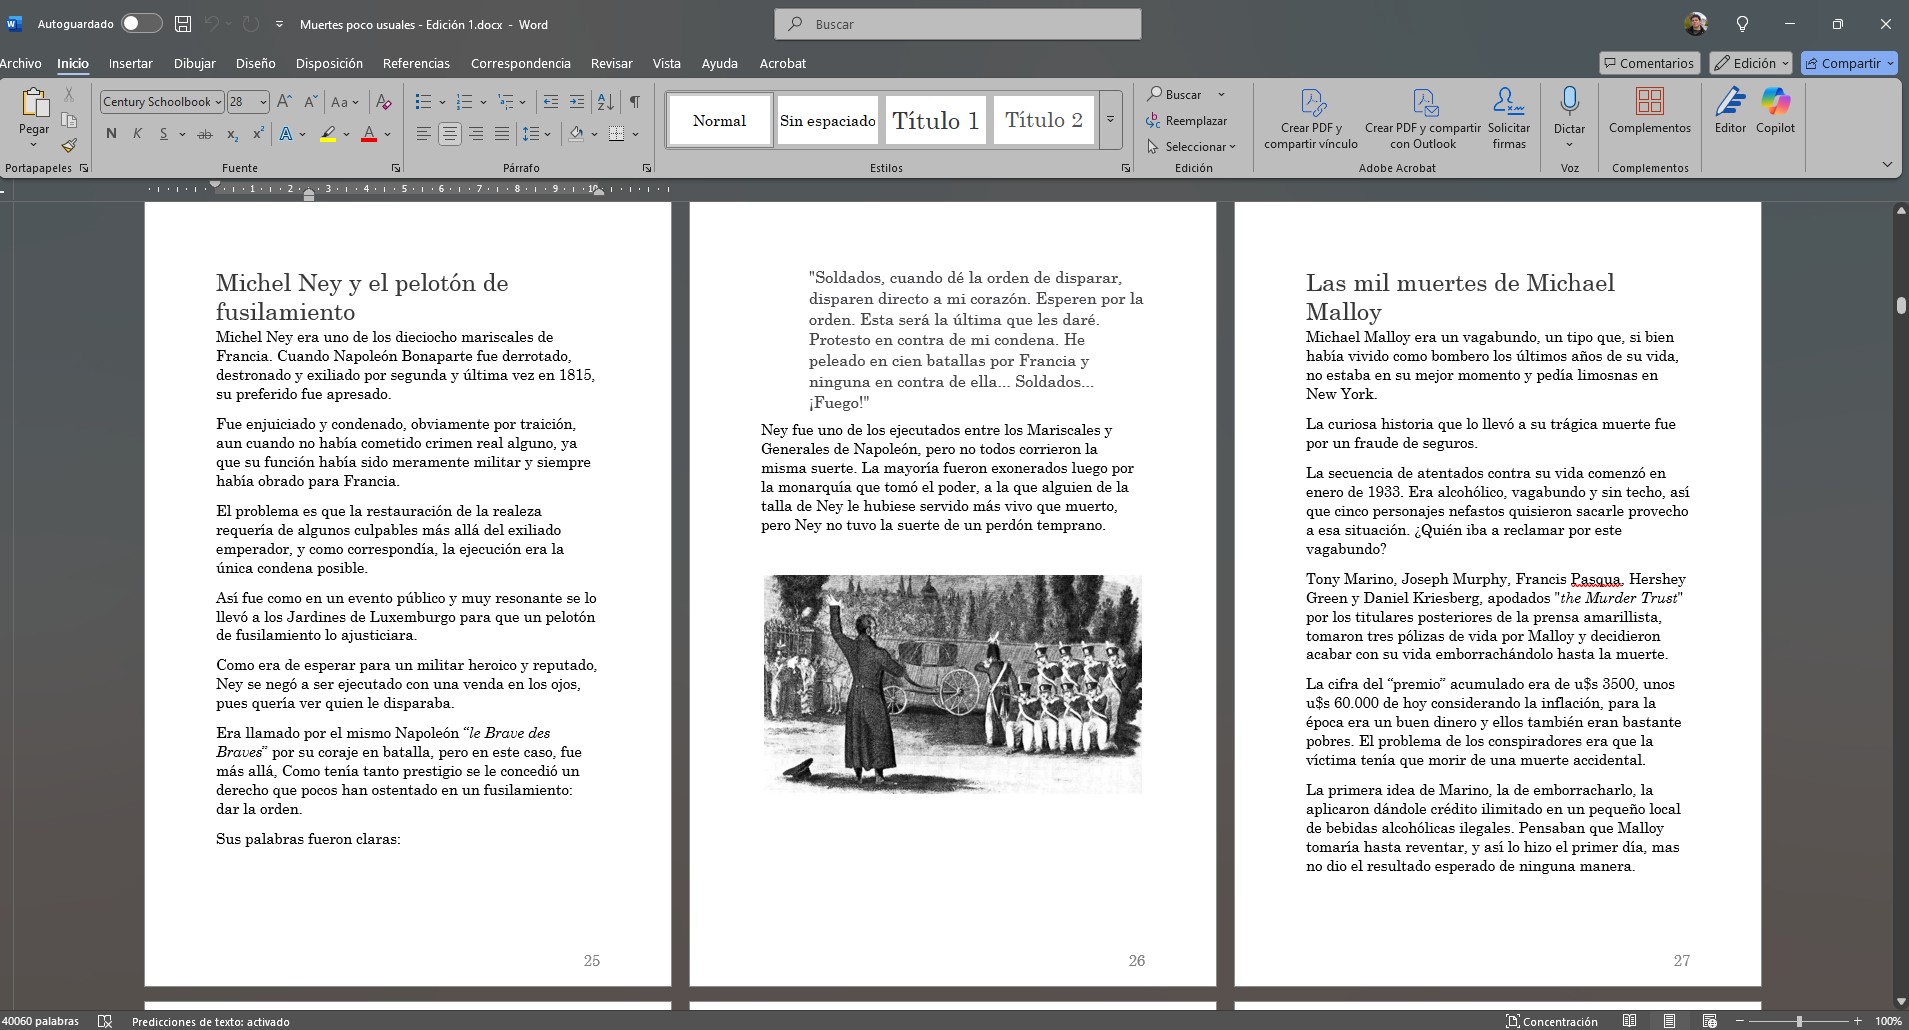Click the Clear All Formatting icon
1909x1030 pixels.
[383, 102]
